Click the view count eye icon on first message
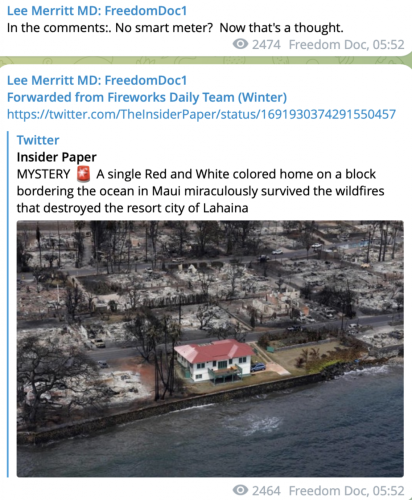Screen dimensions: 412x500 [x=240, y=44]
